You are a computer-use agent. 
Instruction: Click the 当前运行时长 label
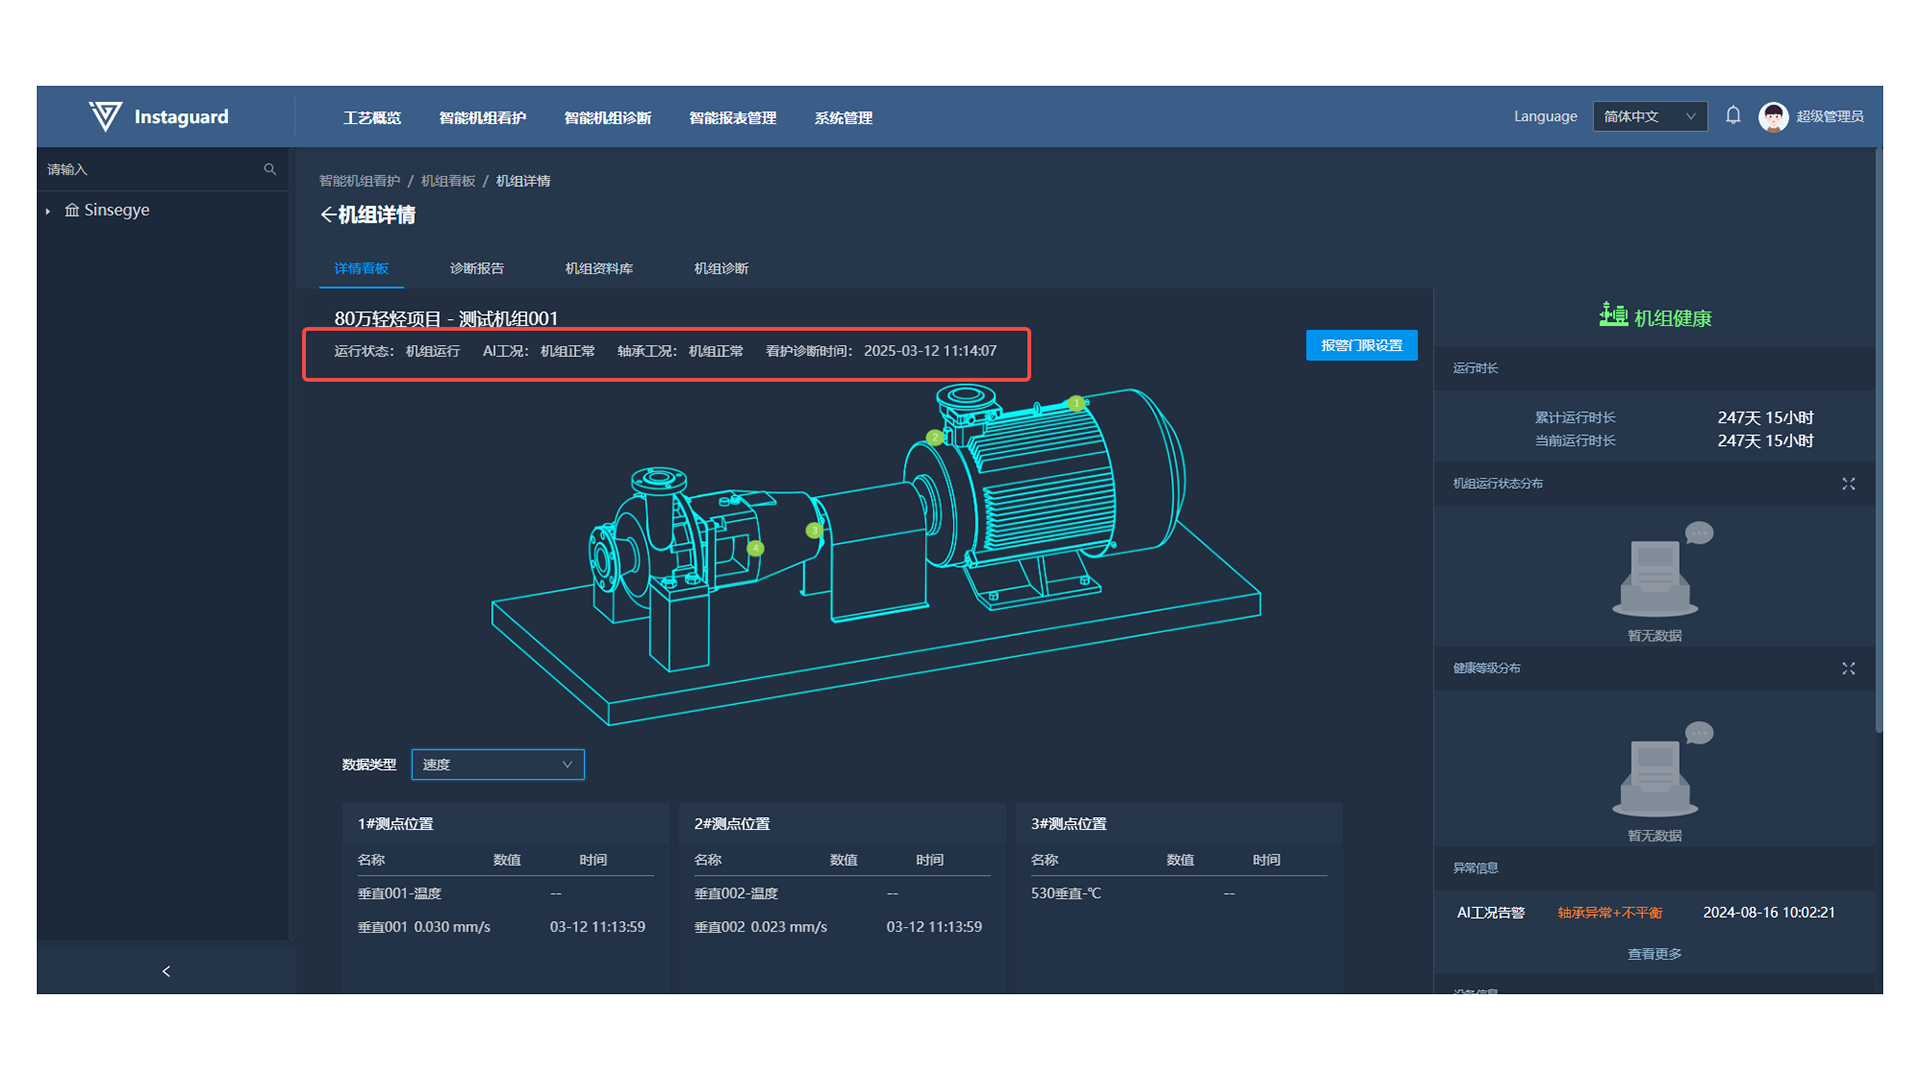pos(1575,441)
